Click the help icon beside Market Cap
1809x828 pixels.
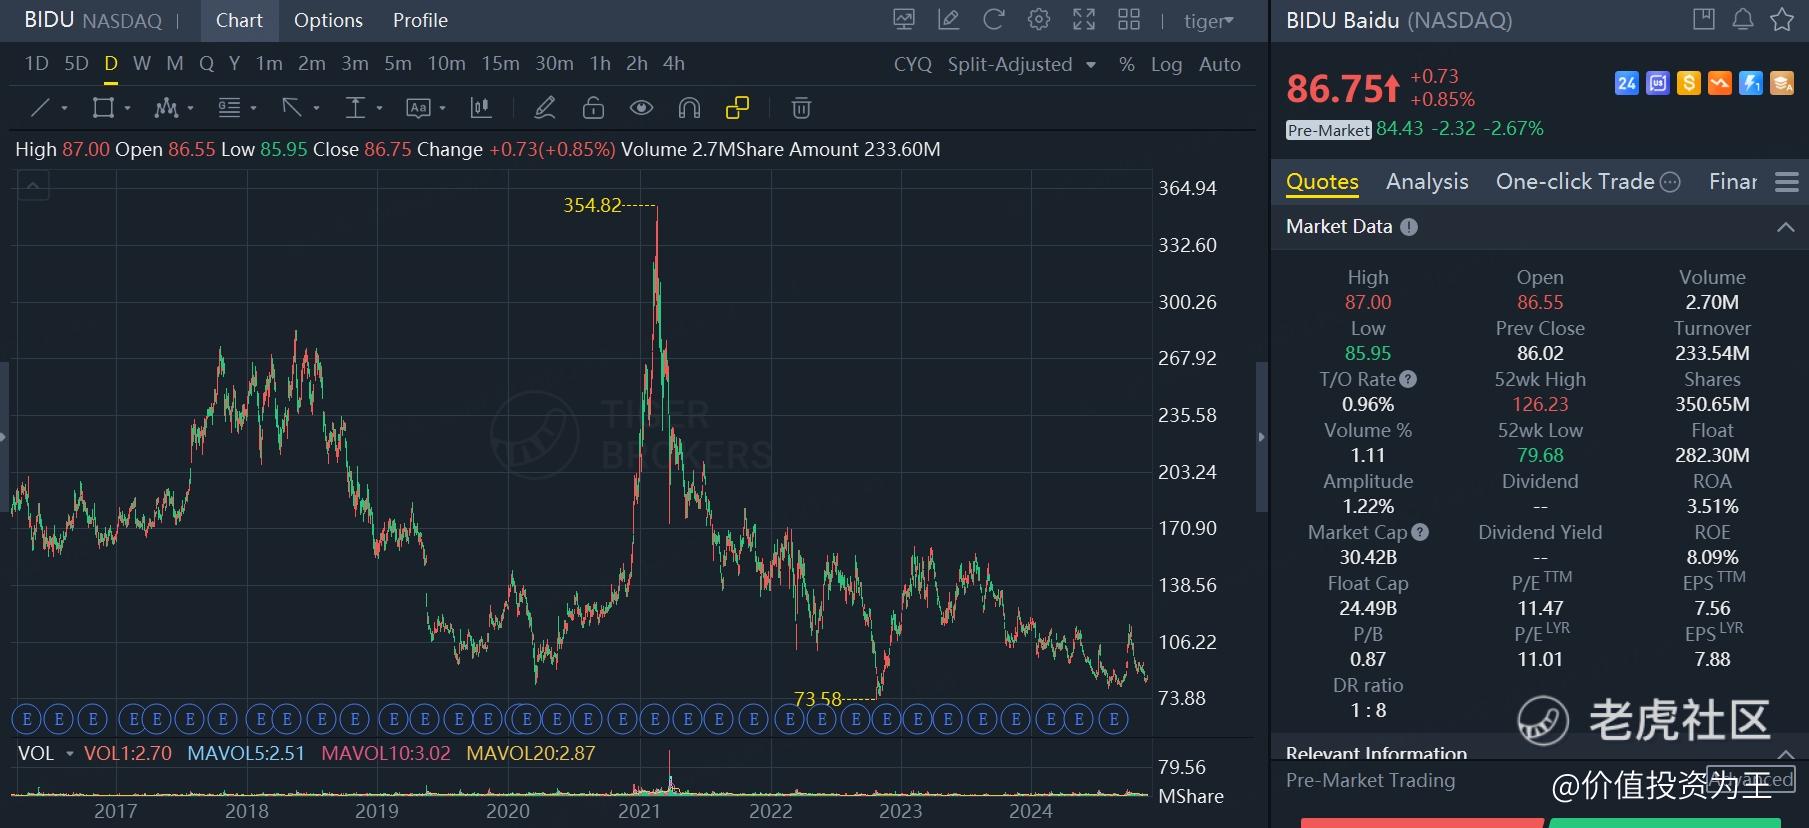[1420, 532]
